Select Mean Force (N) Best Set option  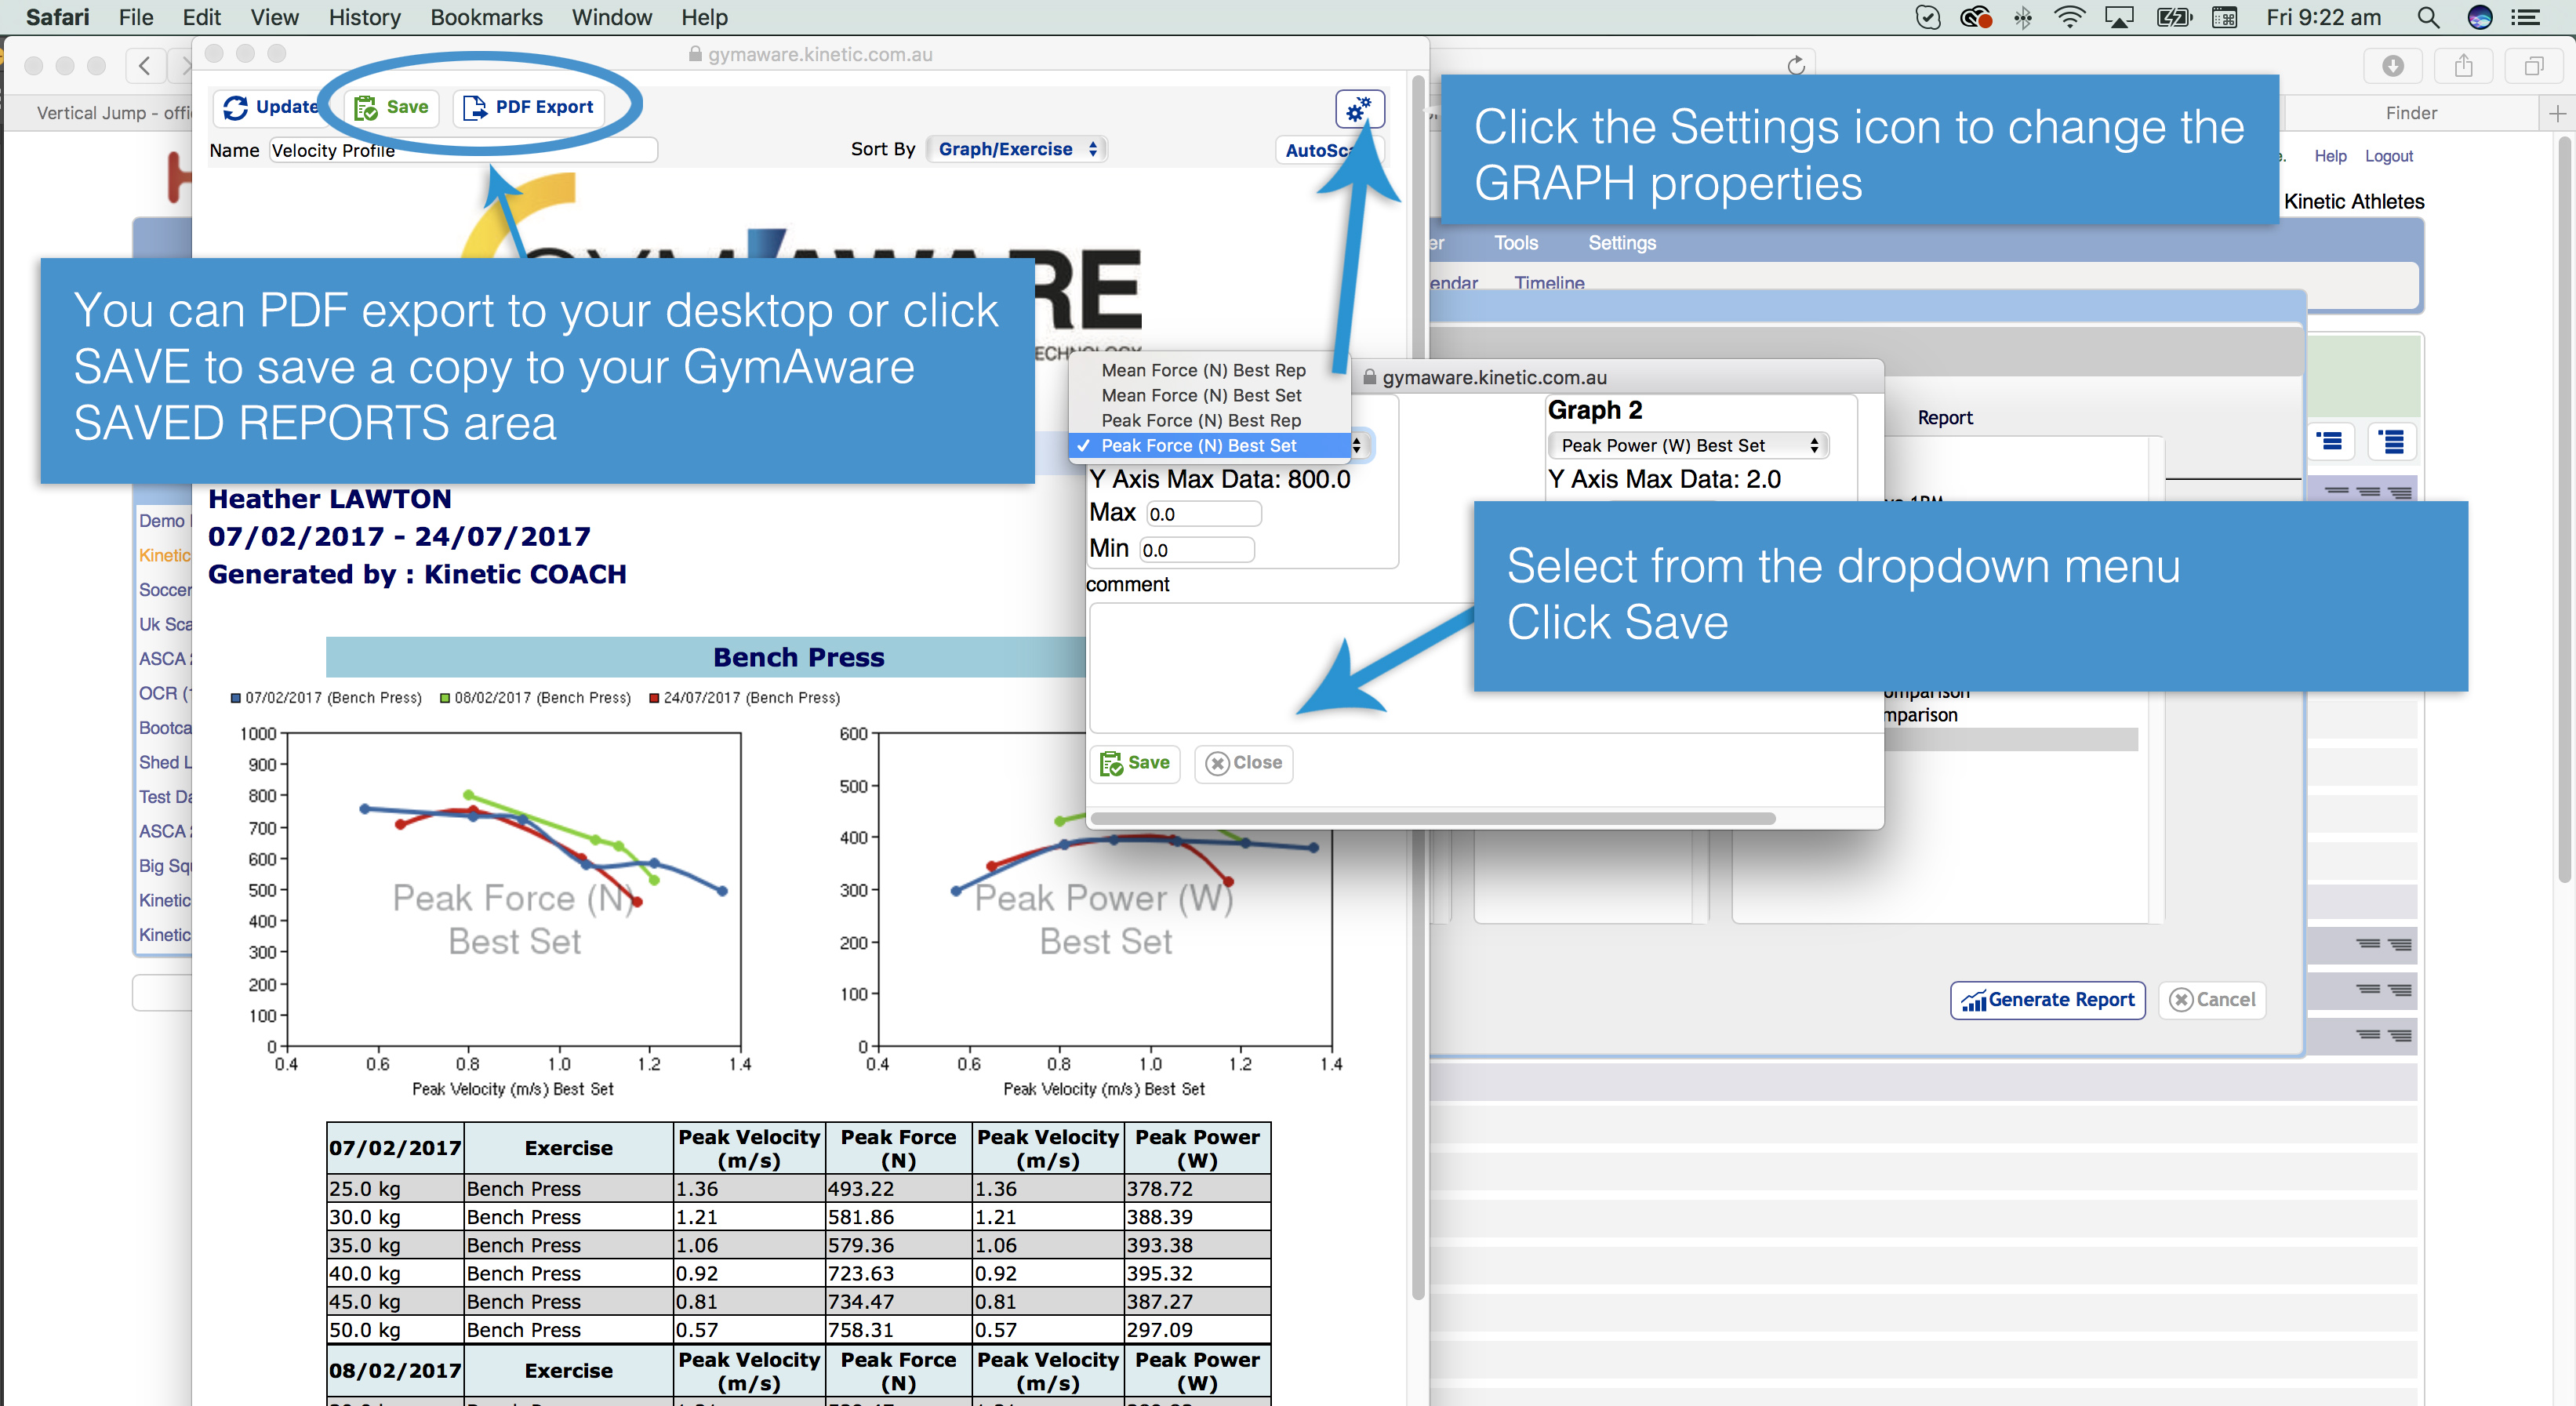click(1201, 395)
